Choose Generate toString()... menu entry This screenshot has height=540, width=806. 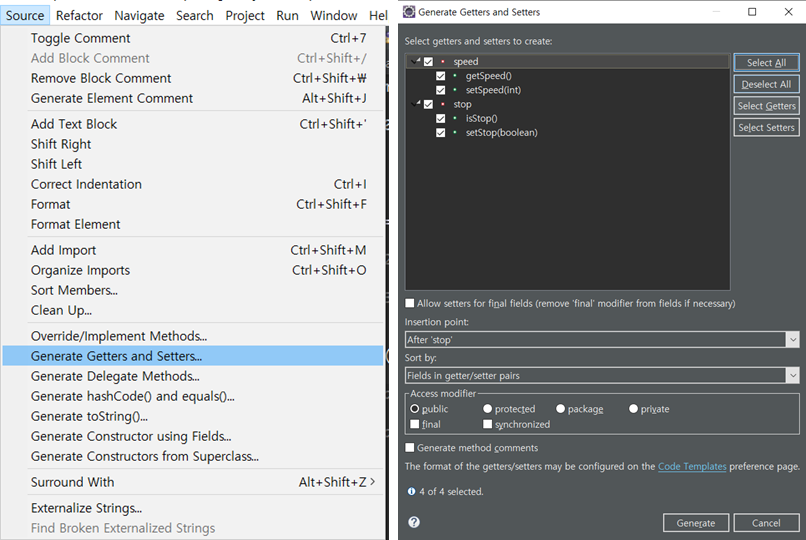193,416
